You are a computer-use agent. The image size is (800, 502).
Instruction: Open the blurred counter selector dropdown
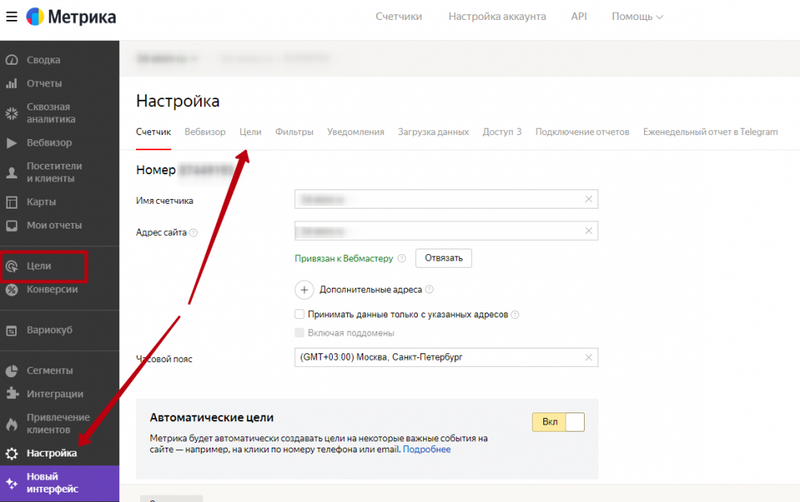coord(167,59)
